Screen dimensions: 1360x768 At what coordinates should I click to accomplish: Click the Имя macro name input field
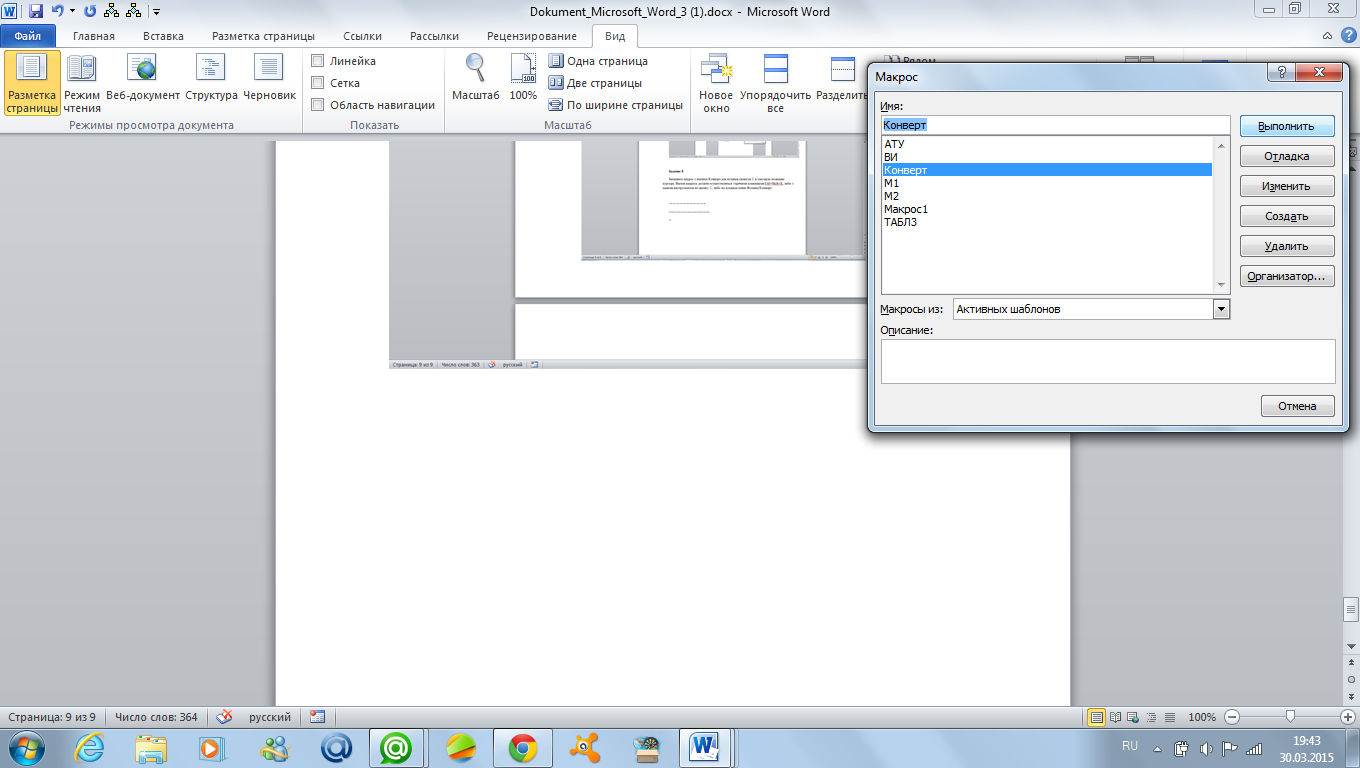(1055, 125)
